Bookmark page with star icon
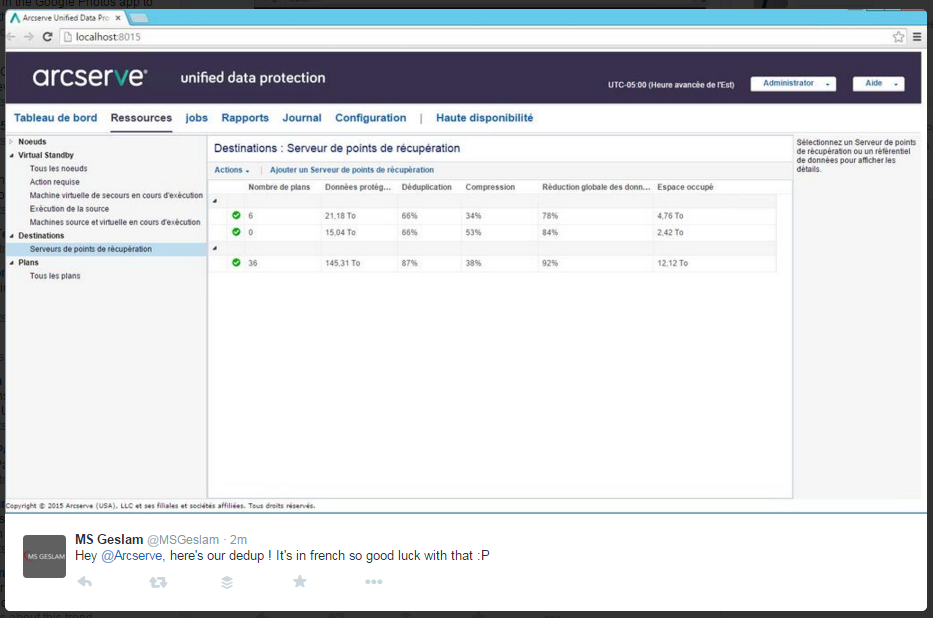Screen dimensions: 933x618 pos(898,37)
